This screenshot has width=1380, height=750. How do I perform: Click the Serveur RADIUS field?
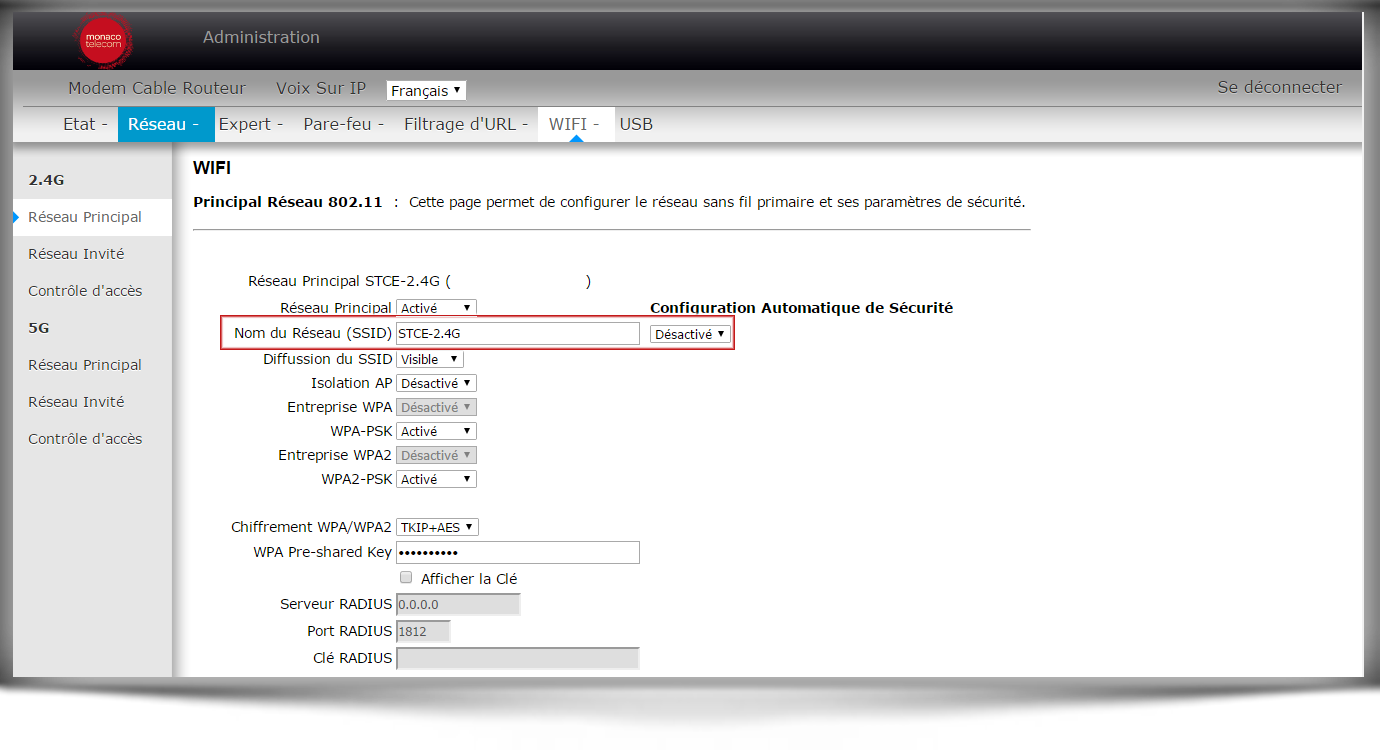[459, 604]
